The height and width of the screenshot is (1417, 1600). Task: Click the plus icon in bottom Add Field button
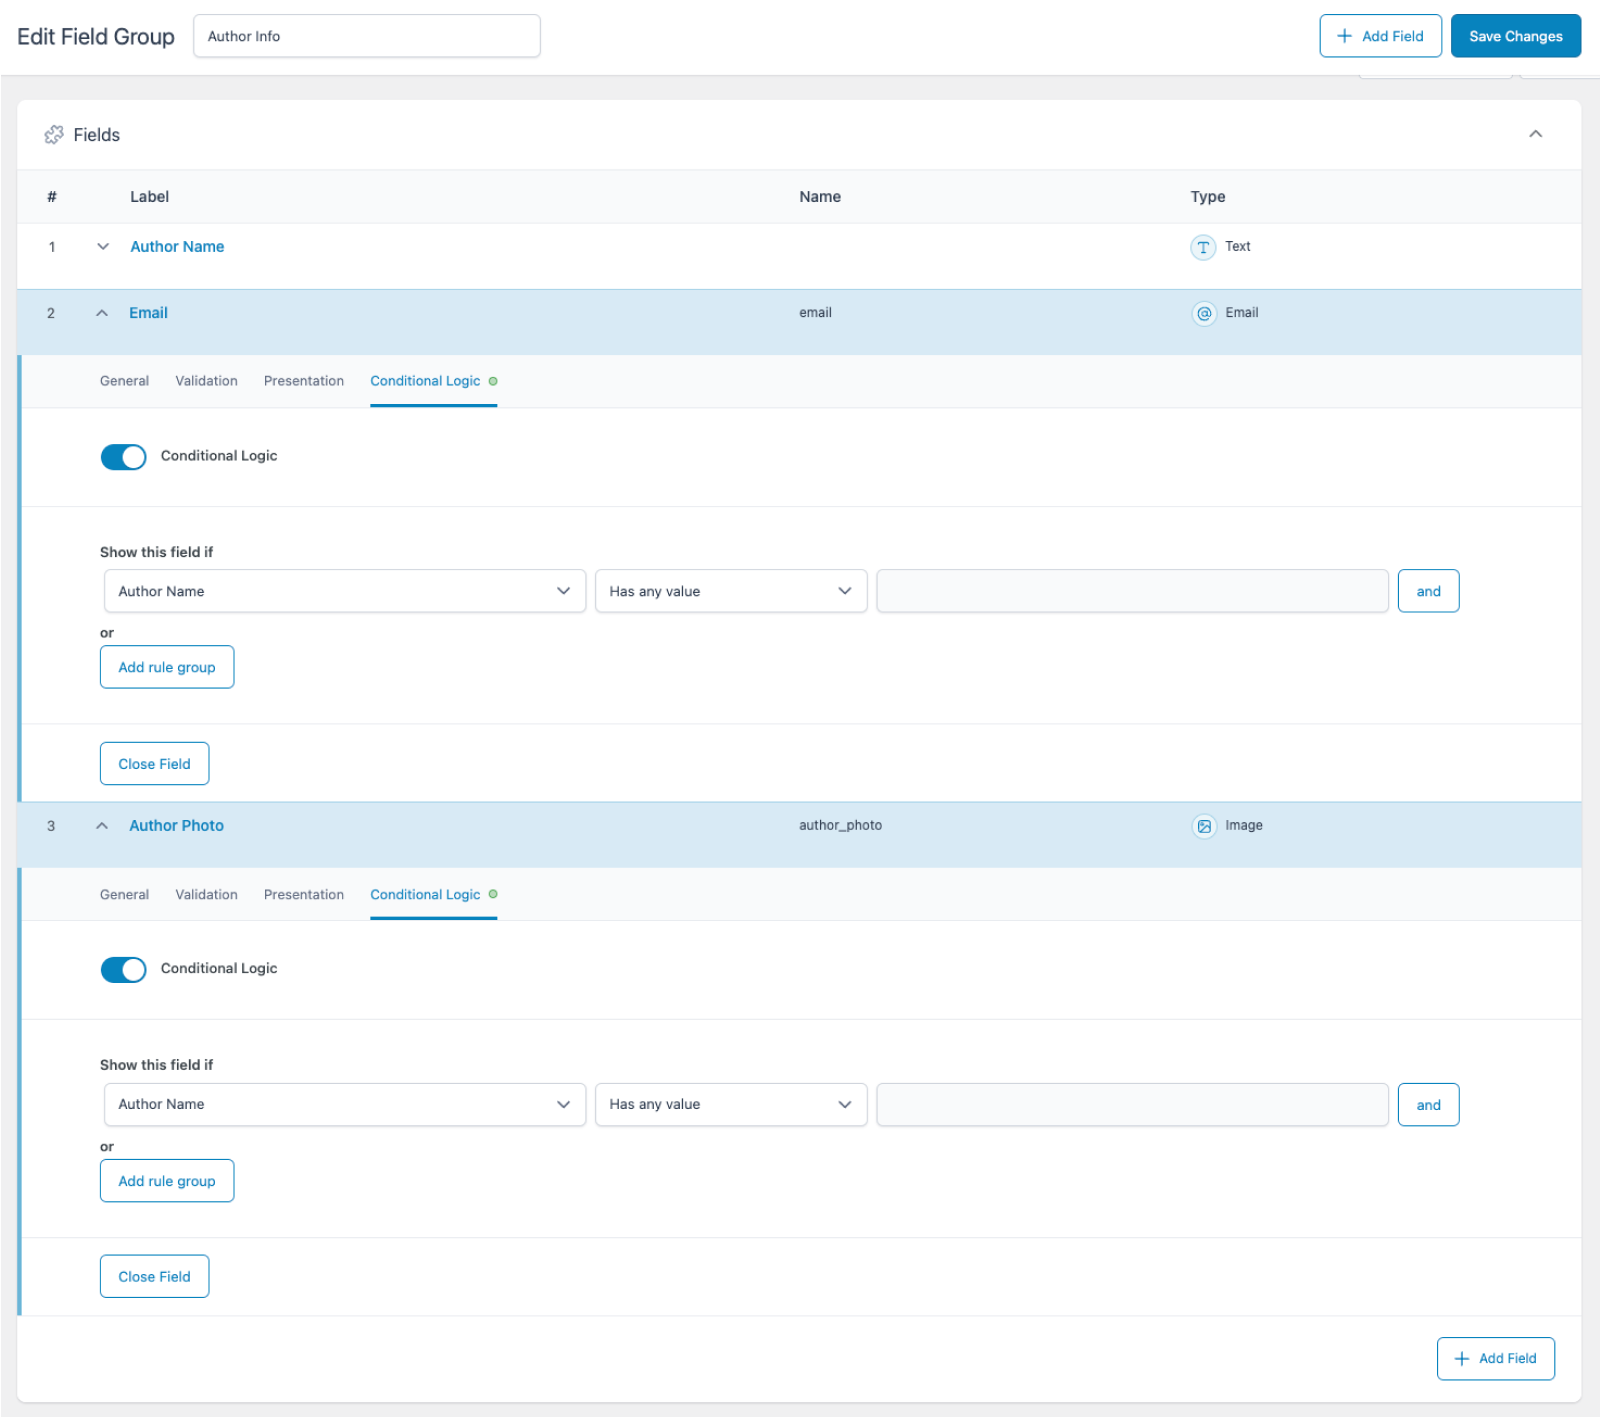coord(1462,1358)
